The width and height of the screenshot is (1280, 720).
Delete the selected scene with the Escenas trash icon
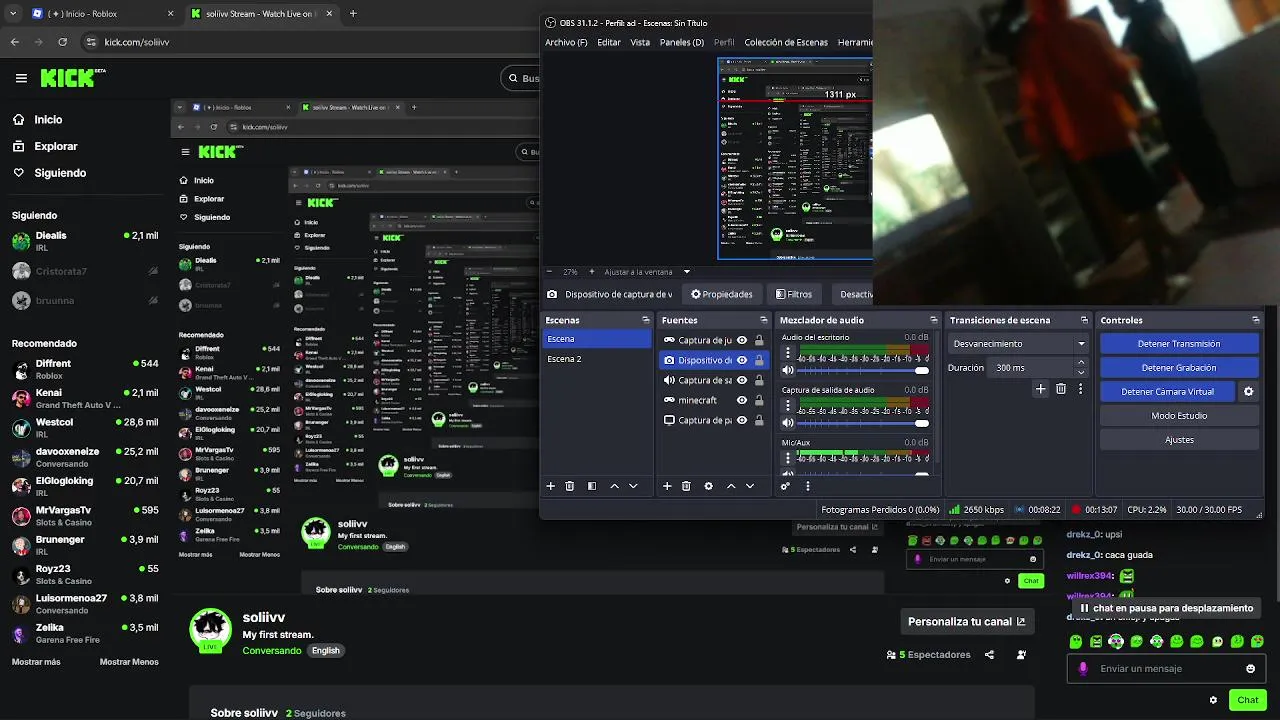(x=570, y=486)
